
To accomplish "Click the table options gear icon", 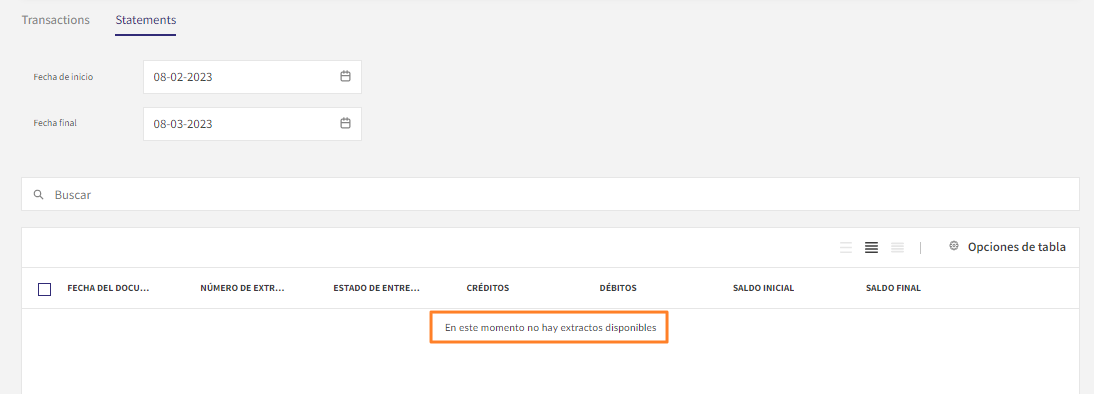I will pos(954,245).
